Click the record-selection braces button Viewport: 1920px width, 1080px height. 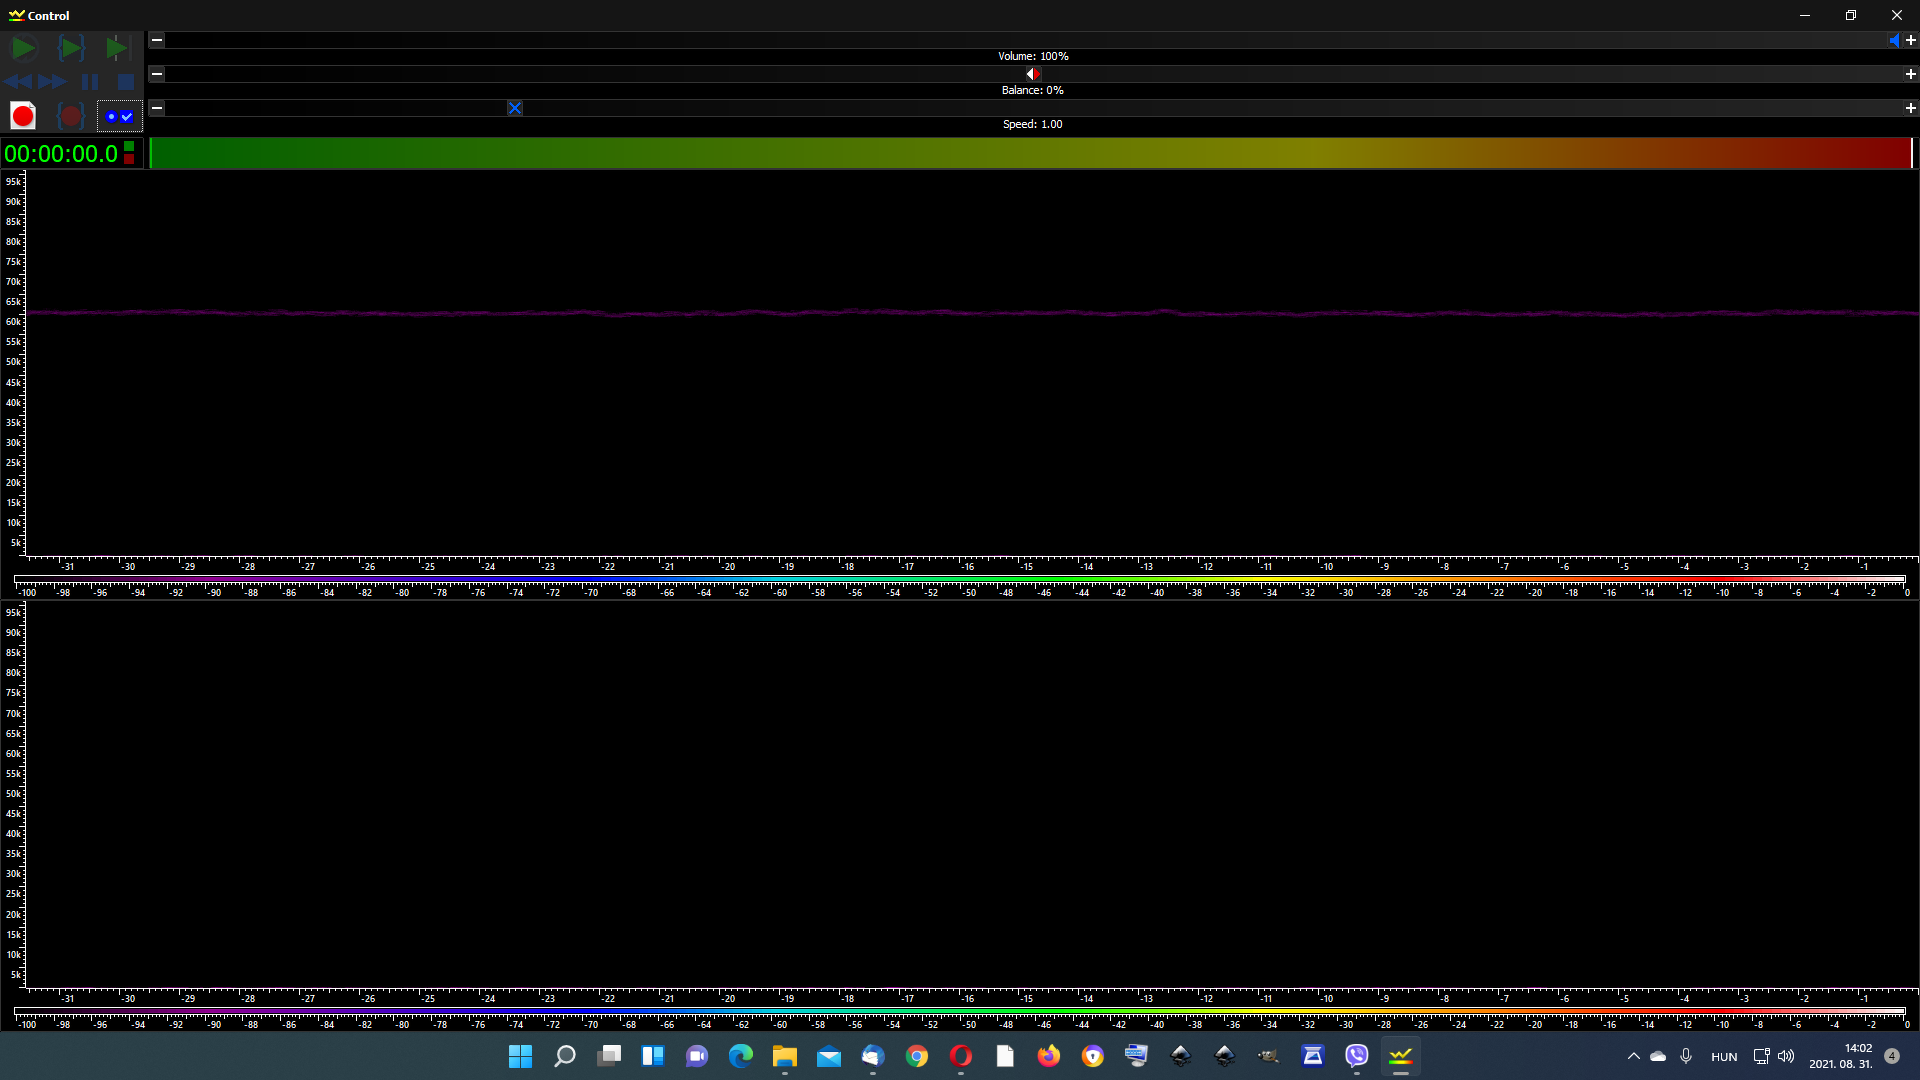click(70, 116)
